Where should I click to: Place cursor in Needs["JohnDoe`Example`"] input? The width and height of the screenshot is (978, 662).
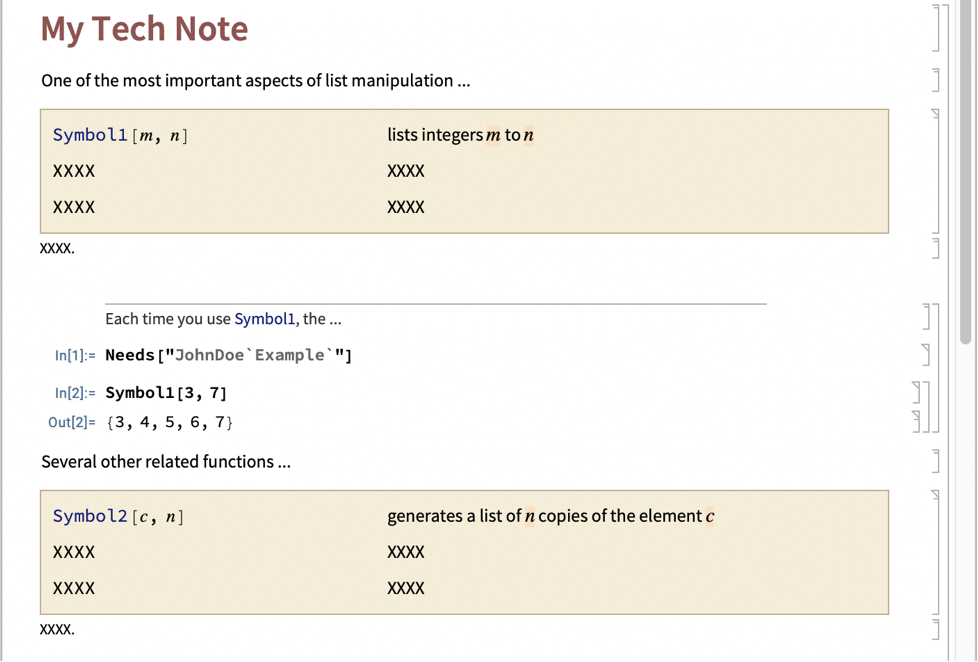(x=228, y=355)
